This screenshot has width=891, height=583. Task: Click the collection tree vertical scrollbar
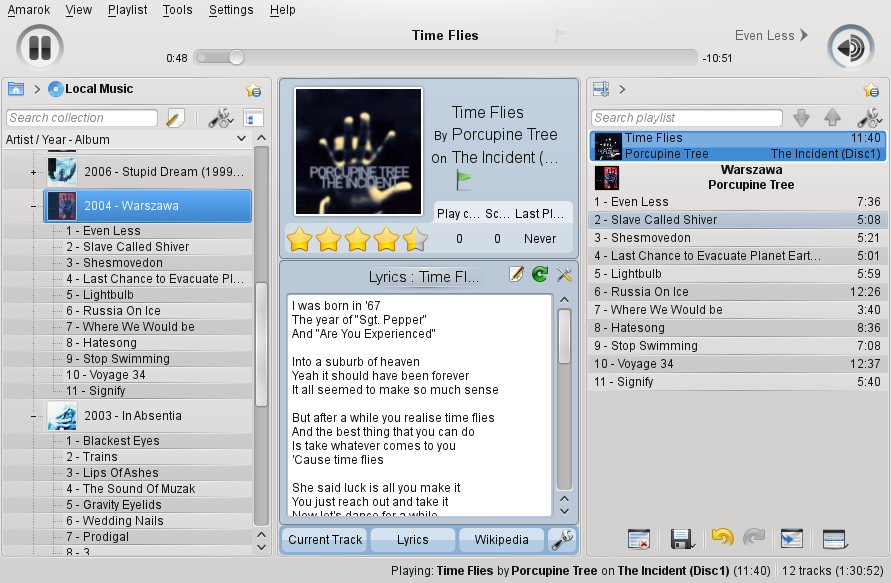[x=261, y=344]
